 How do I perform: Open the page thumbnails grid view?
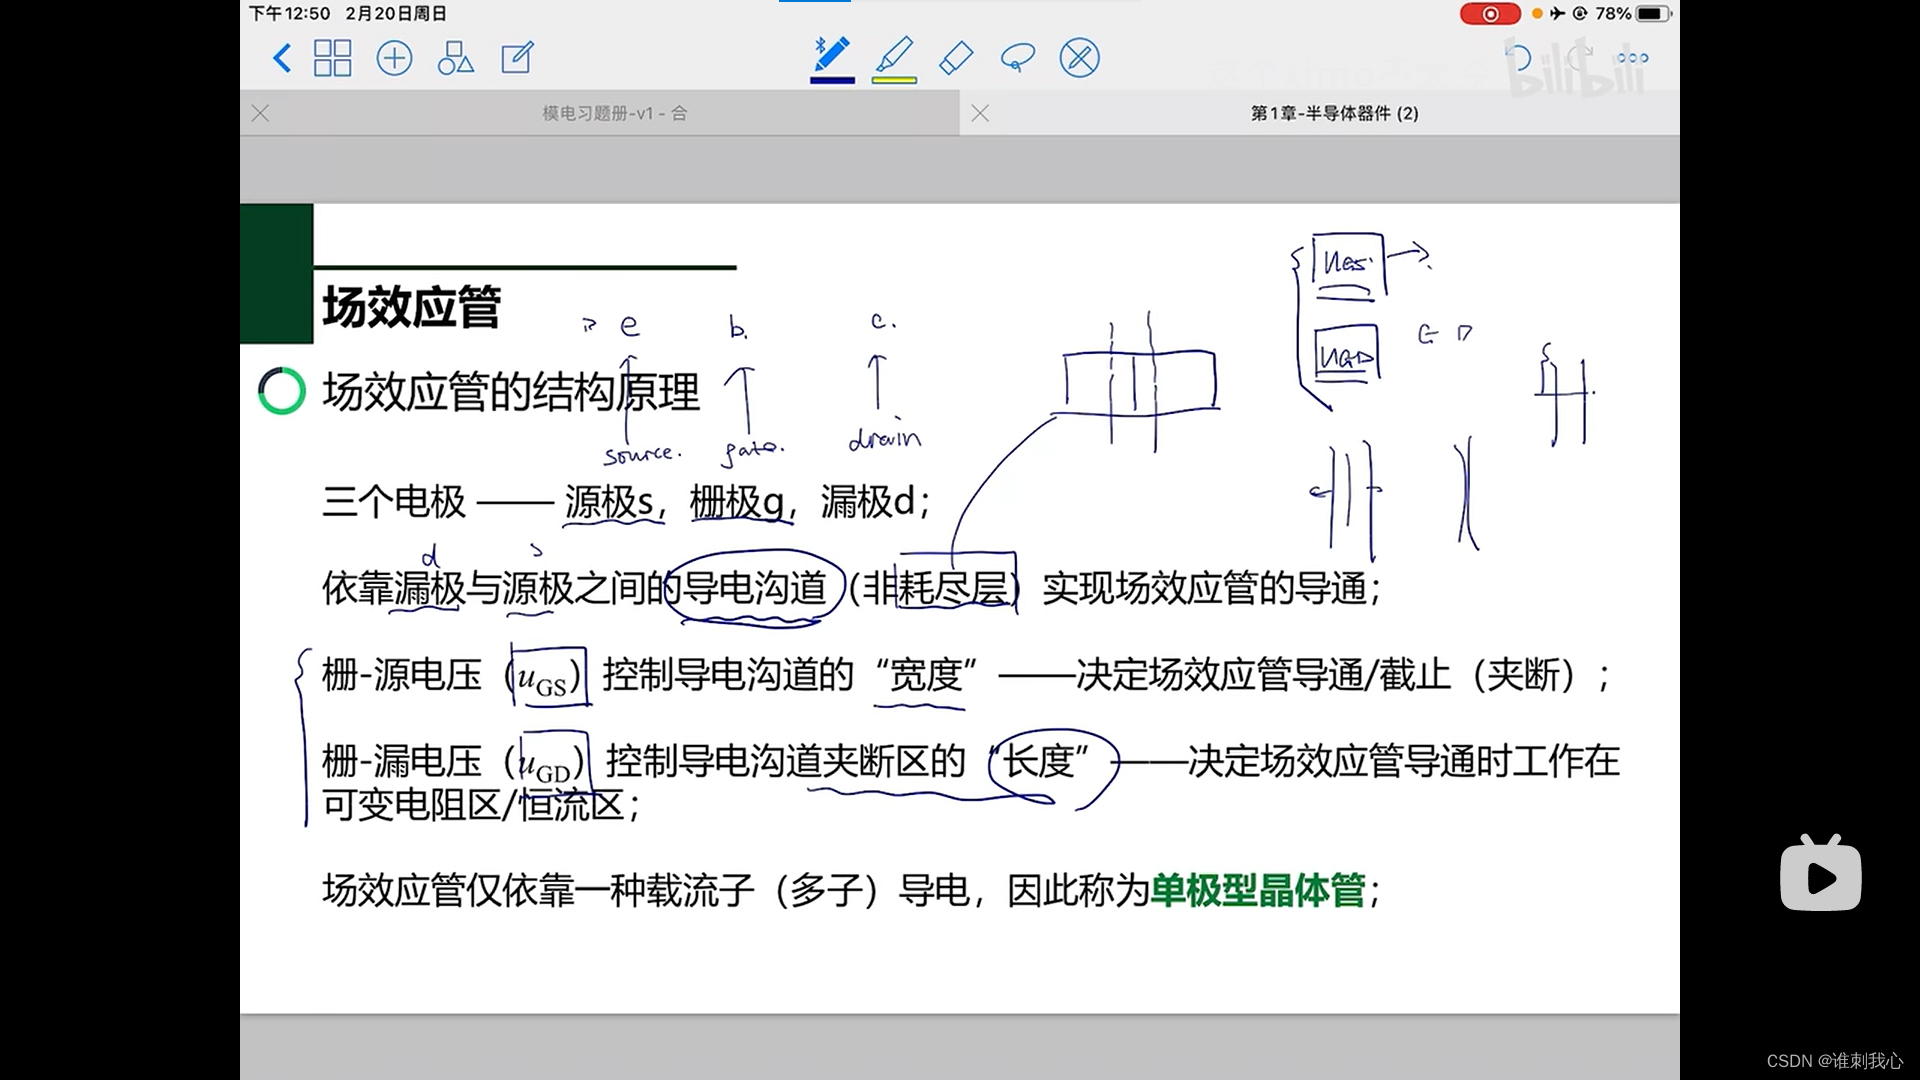332,58
